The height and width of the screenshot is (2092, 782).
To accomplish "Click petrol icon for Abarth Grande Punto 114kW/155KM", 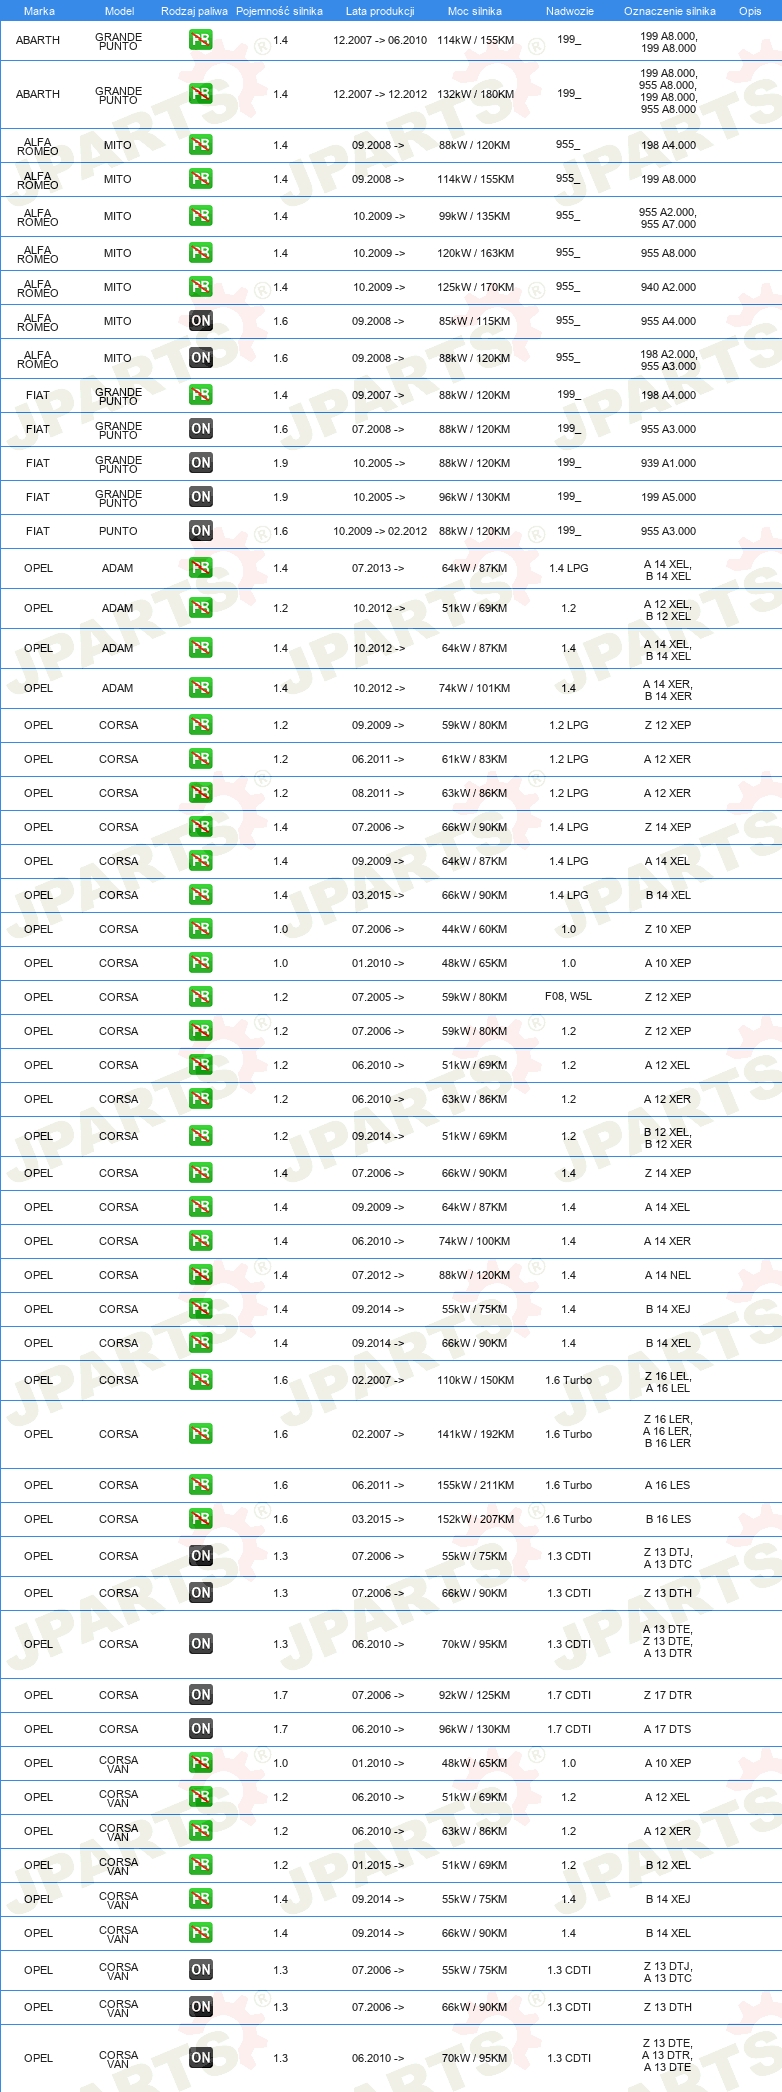I will pos(201,40).
